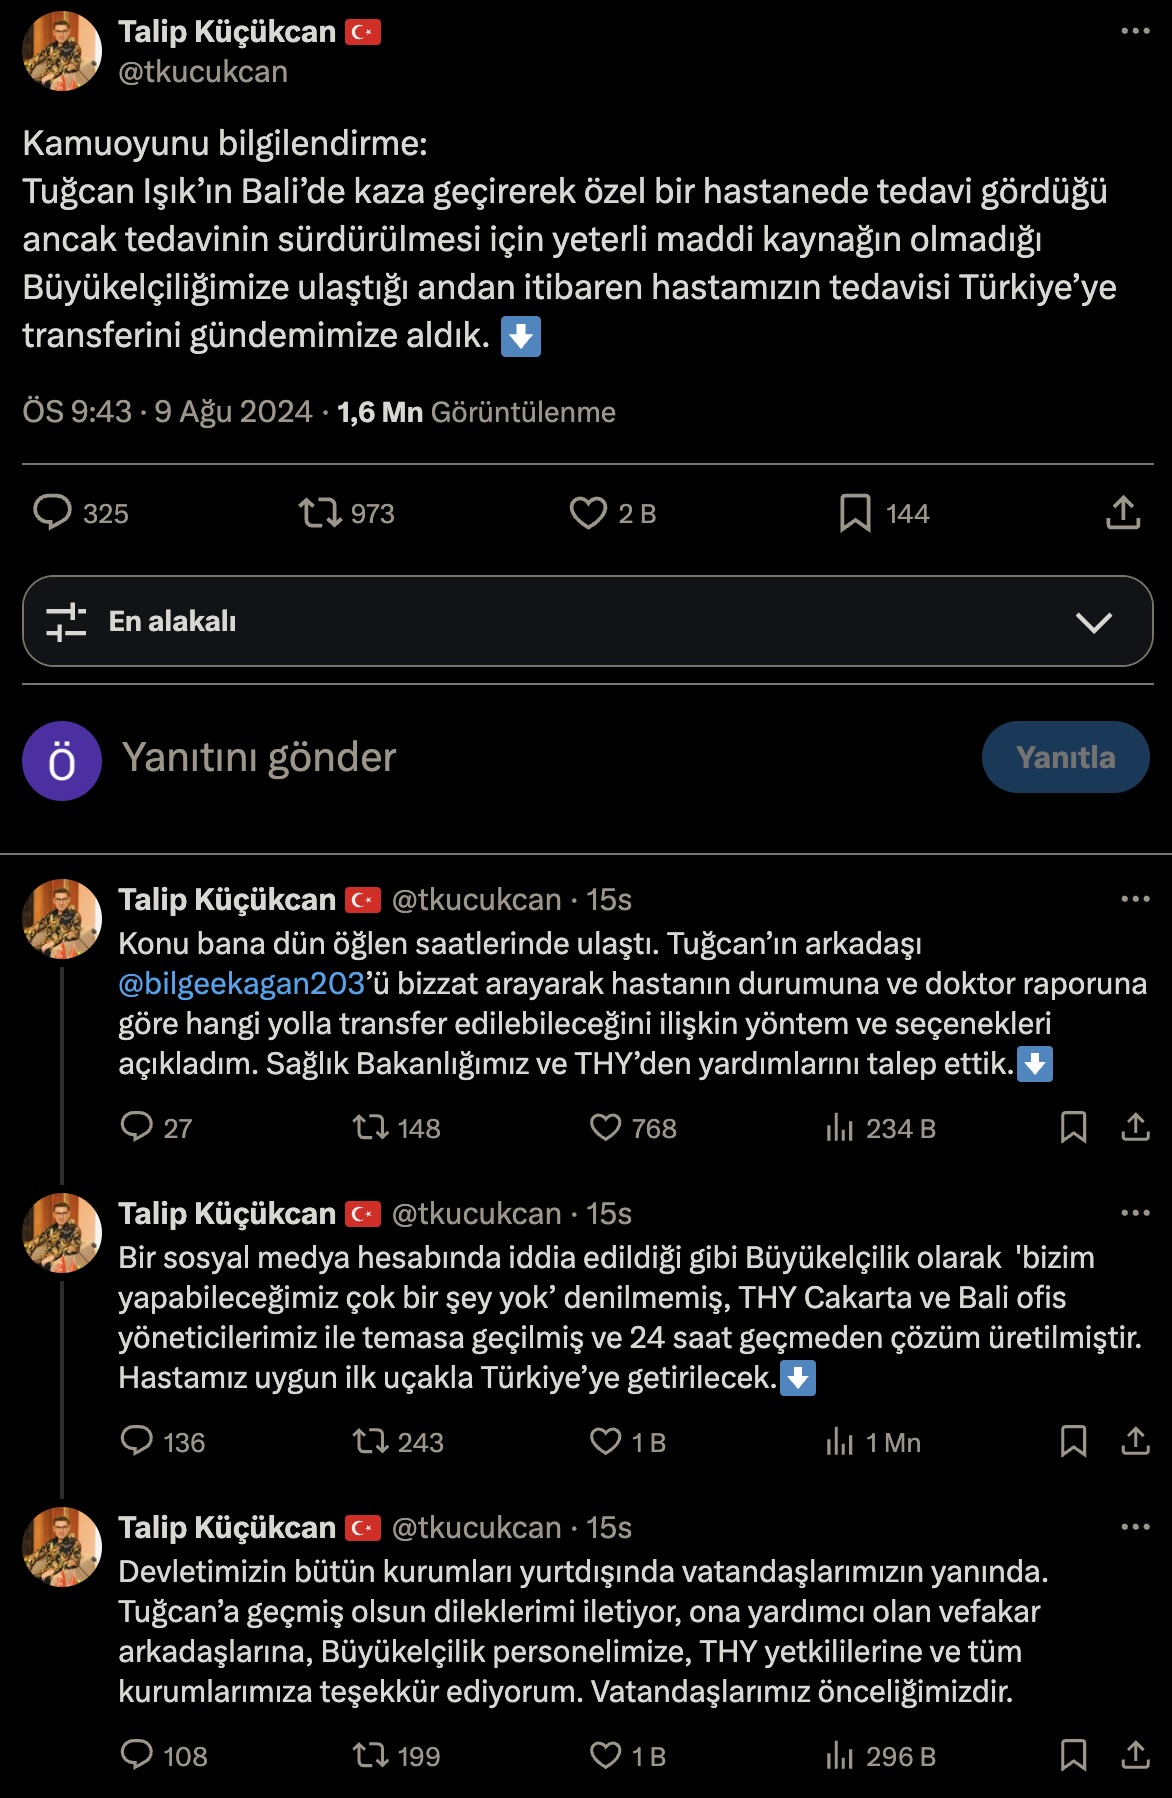Open the profile avatar on main tweet
The width and height of the screenshot is (1172, 1798).
click(x=62, y=51)
